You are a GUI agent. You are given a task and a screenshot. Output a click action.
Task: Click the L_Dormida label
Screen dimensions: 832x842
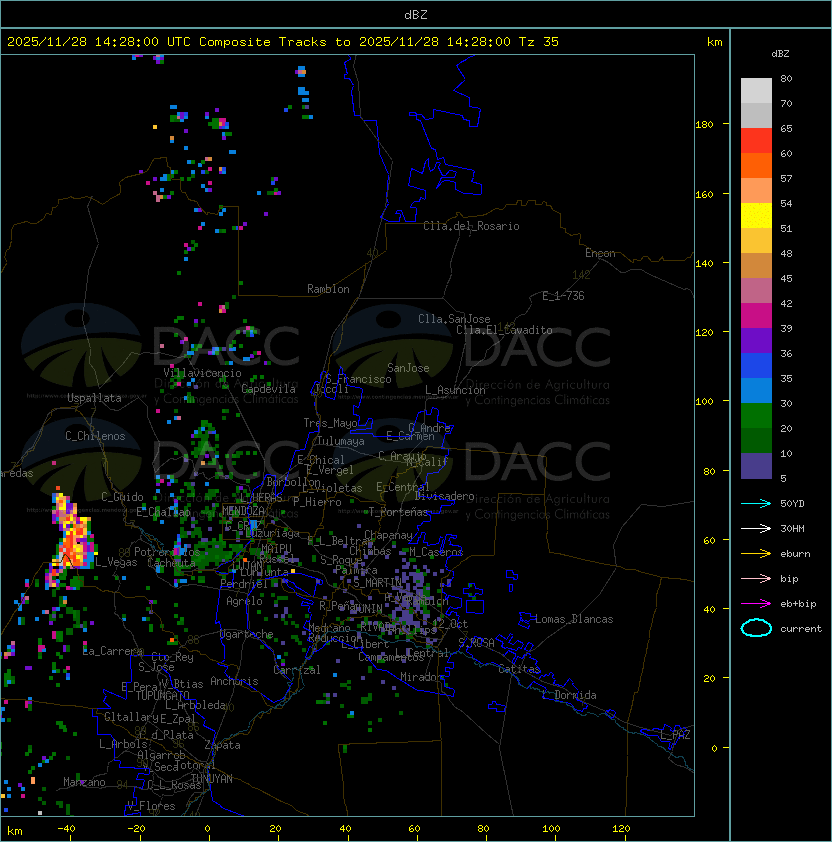[569, 695]
